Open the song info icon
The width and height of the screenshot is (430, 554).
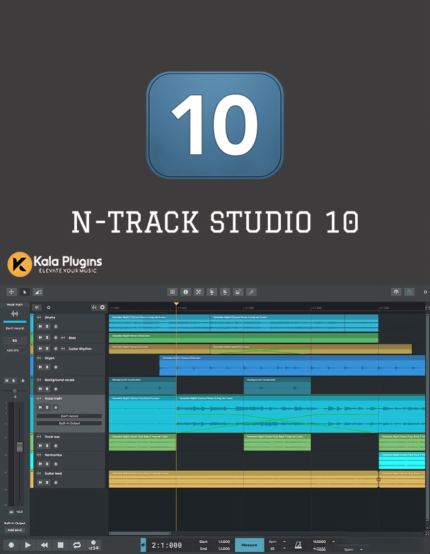[x=185, y=292]
